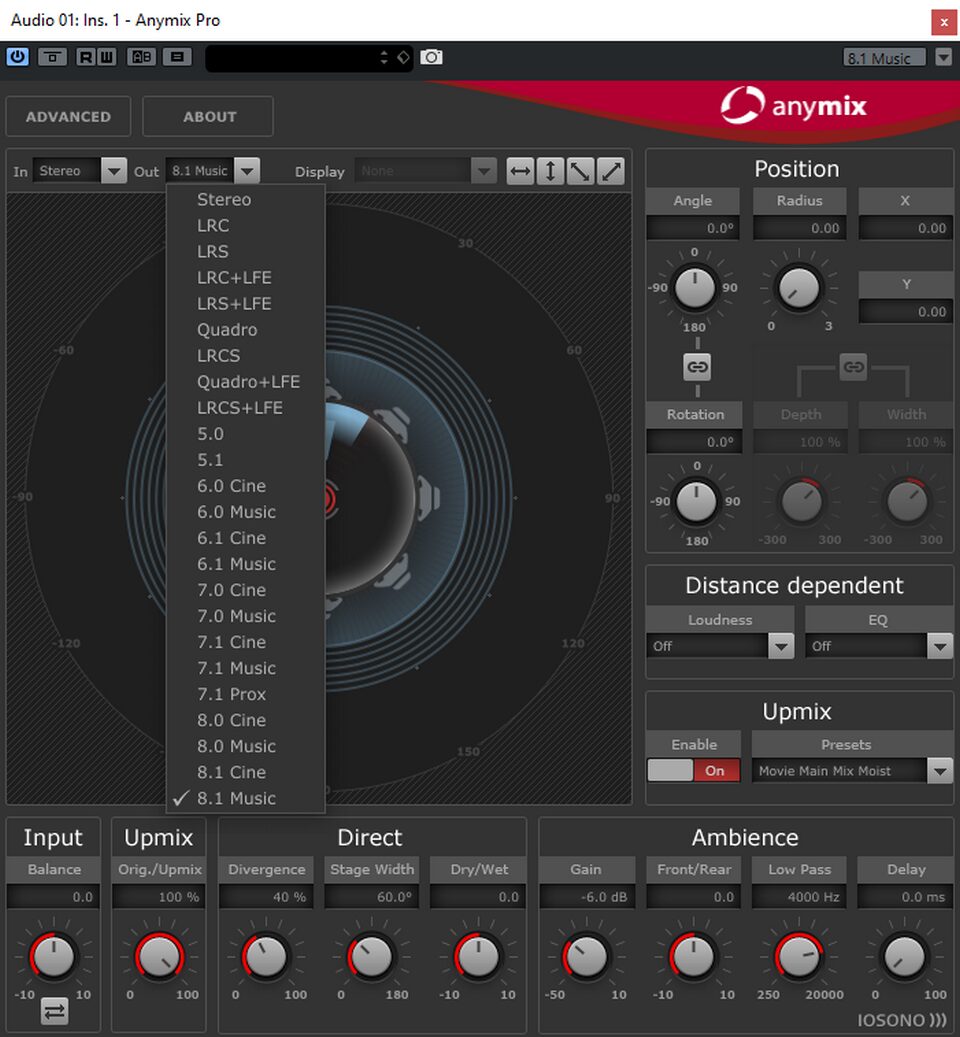
Task: Pick 7.1 Cine output format
Action: [246, 642]
